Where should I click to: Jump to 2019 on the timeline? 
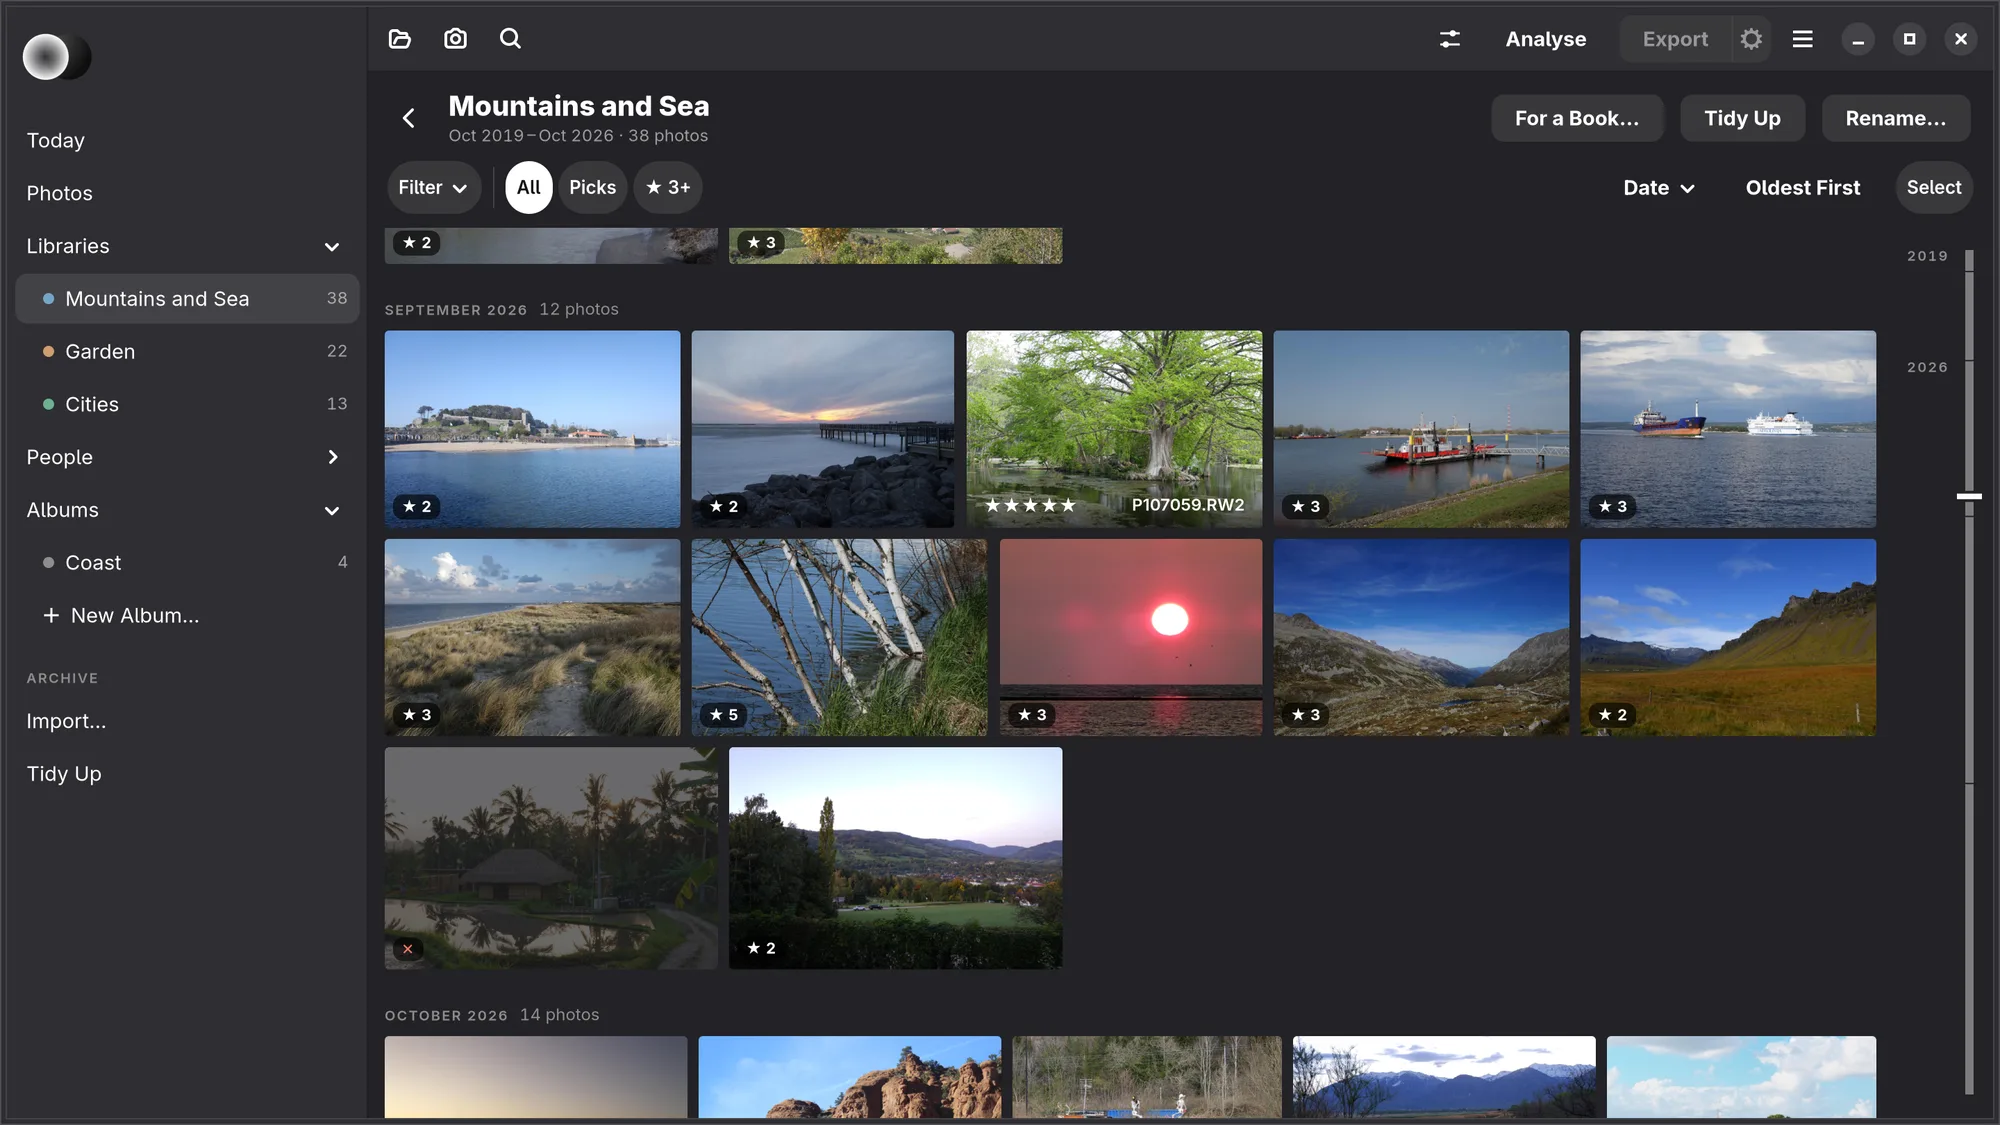tap(1927, 256)
